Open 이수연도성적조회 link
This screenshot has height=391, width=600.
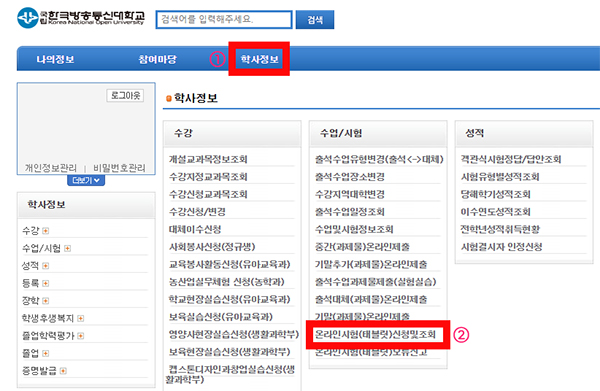(496, 212)
